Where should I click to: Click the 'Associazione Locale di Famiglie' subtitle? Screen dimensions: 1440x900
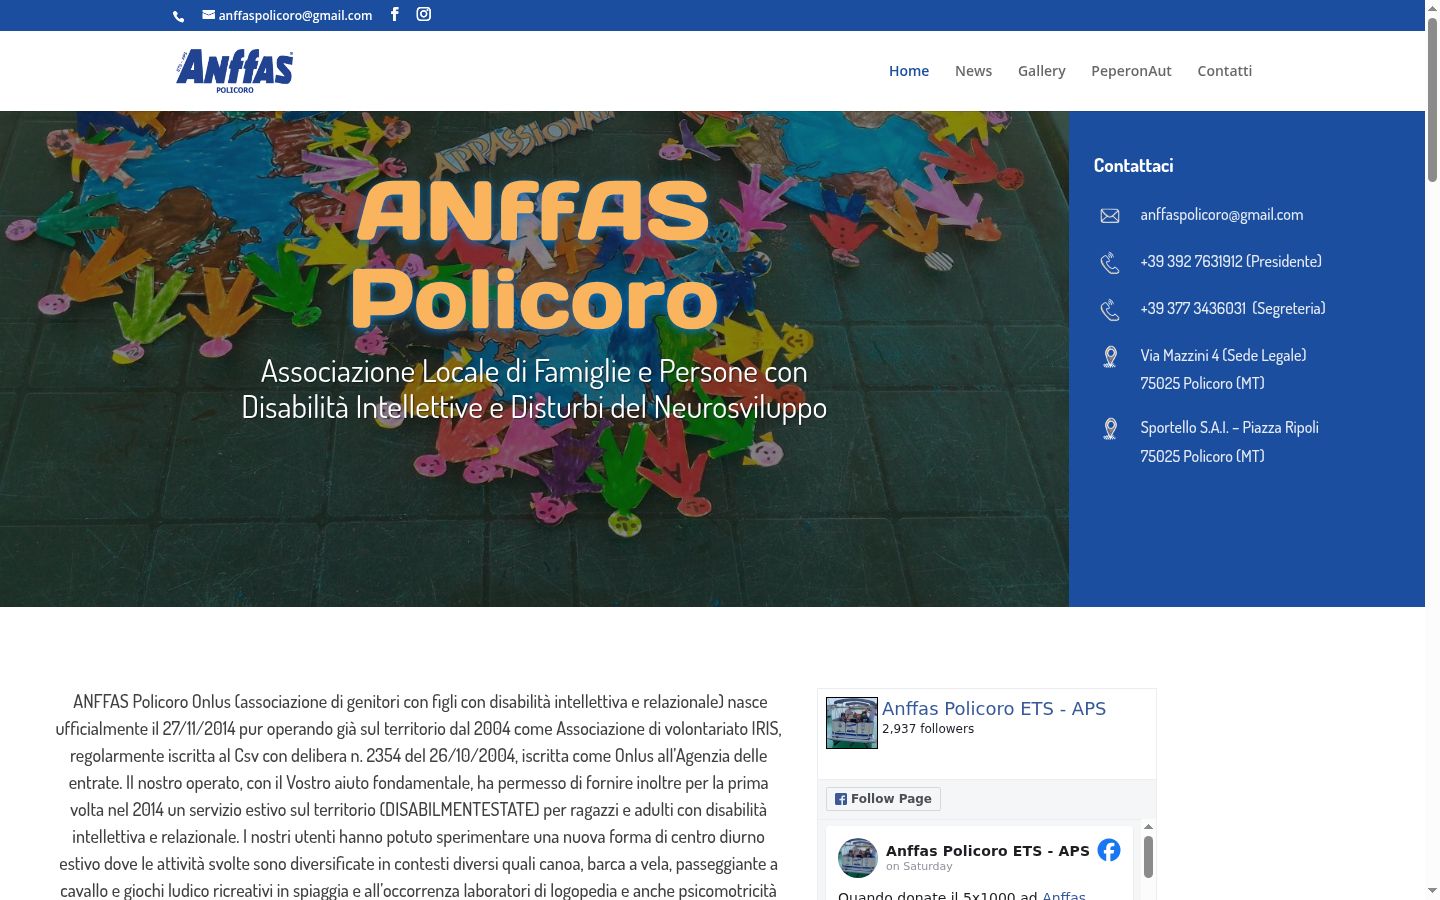point(534,389)
